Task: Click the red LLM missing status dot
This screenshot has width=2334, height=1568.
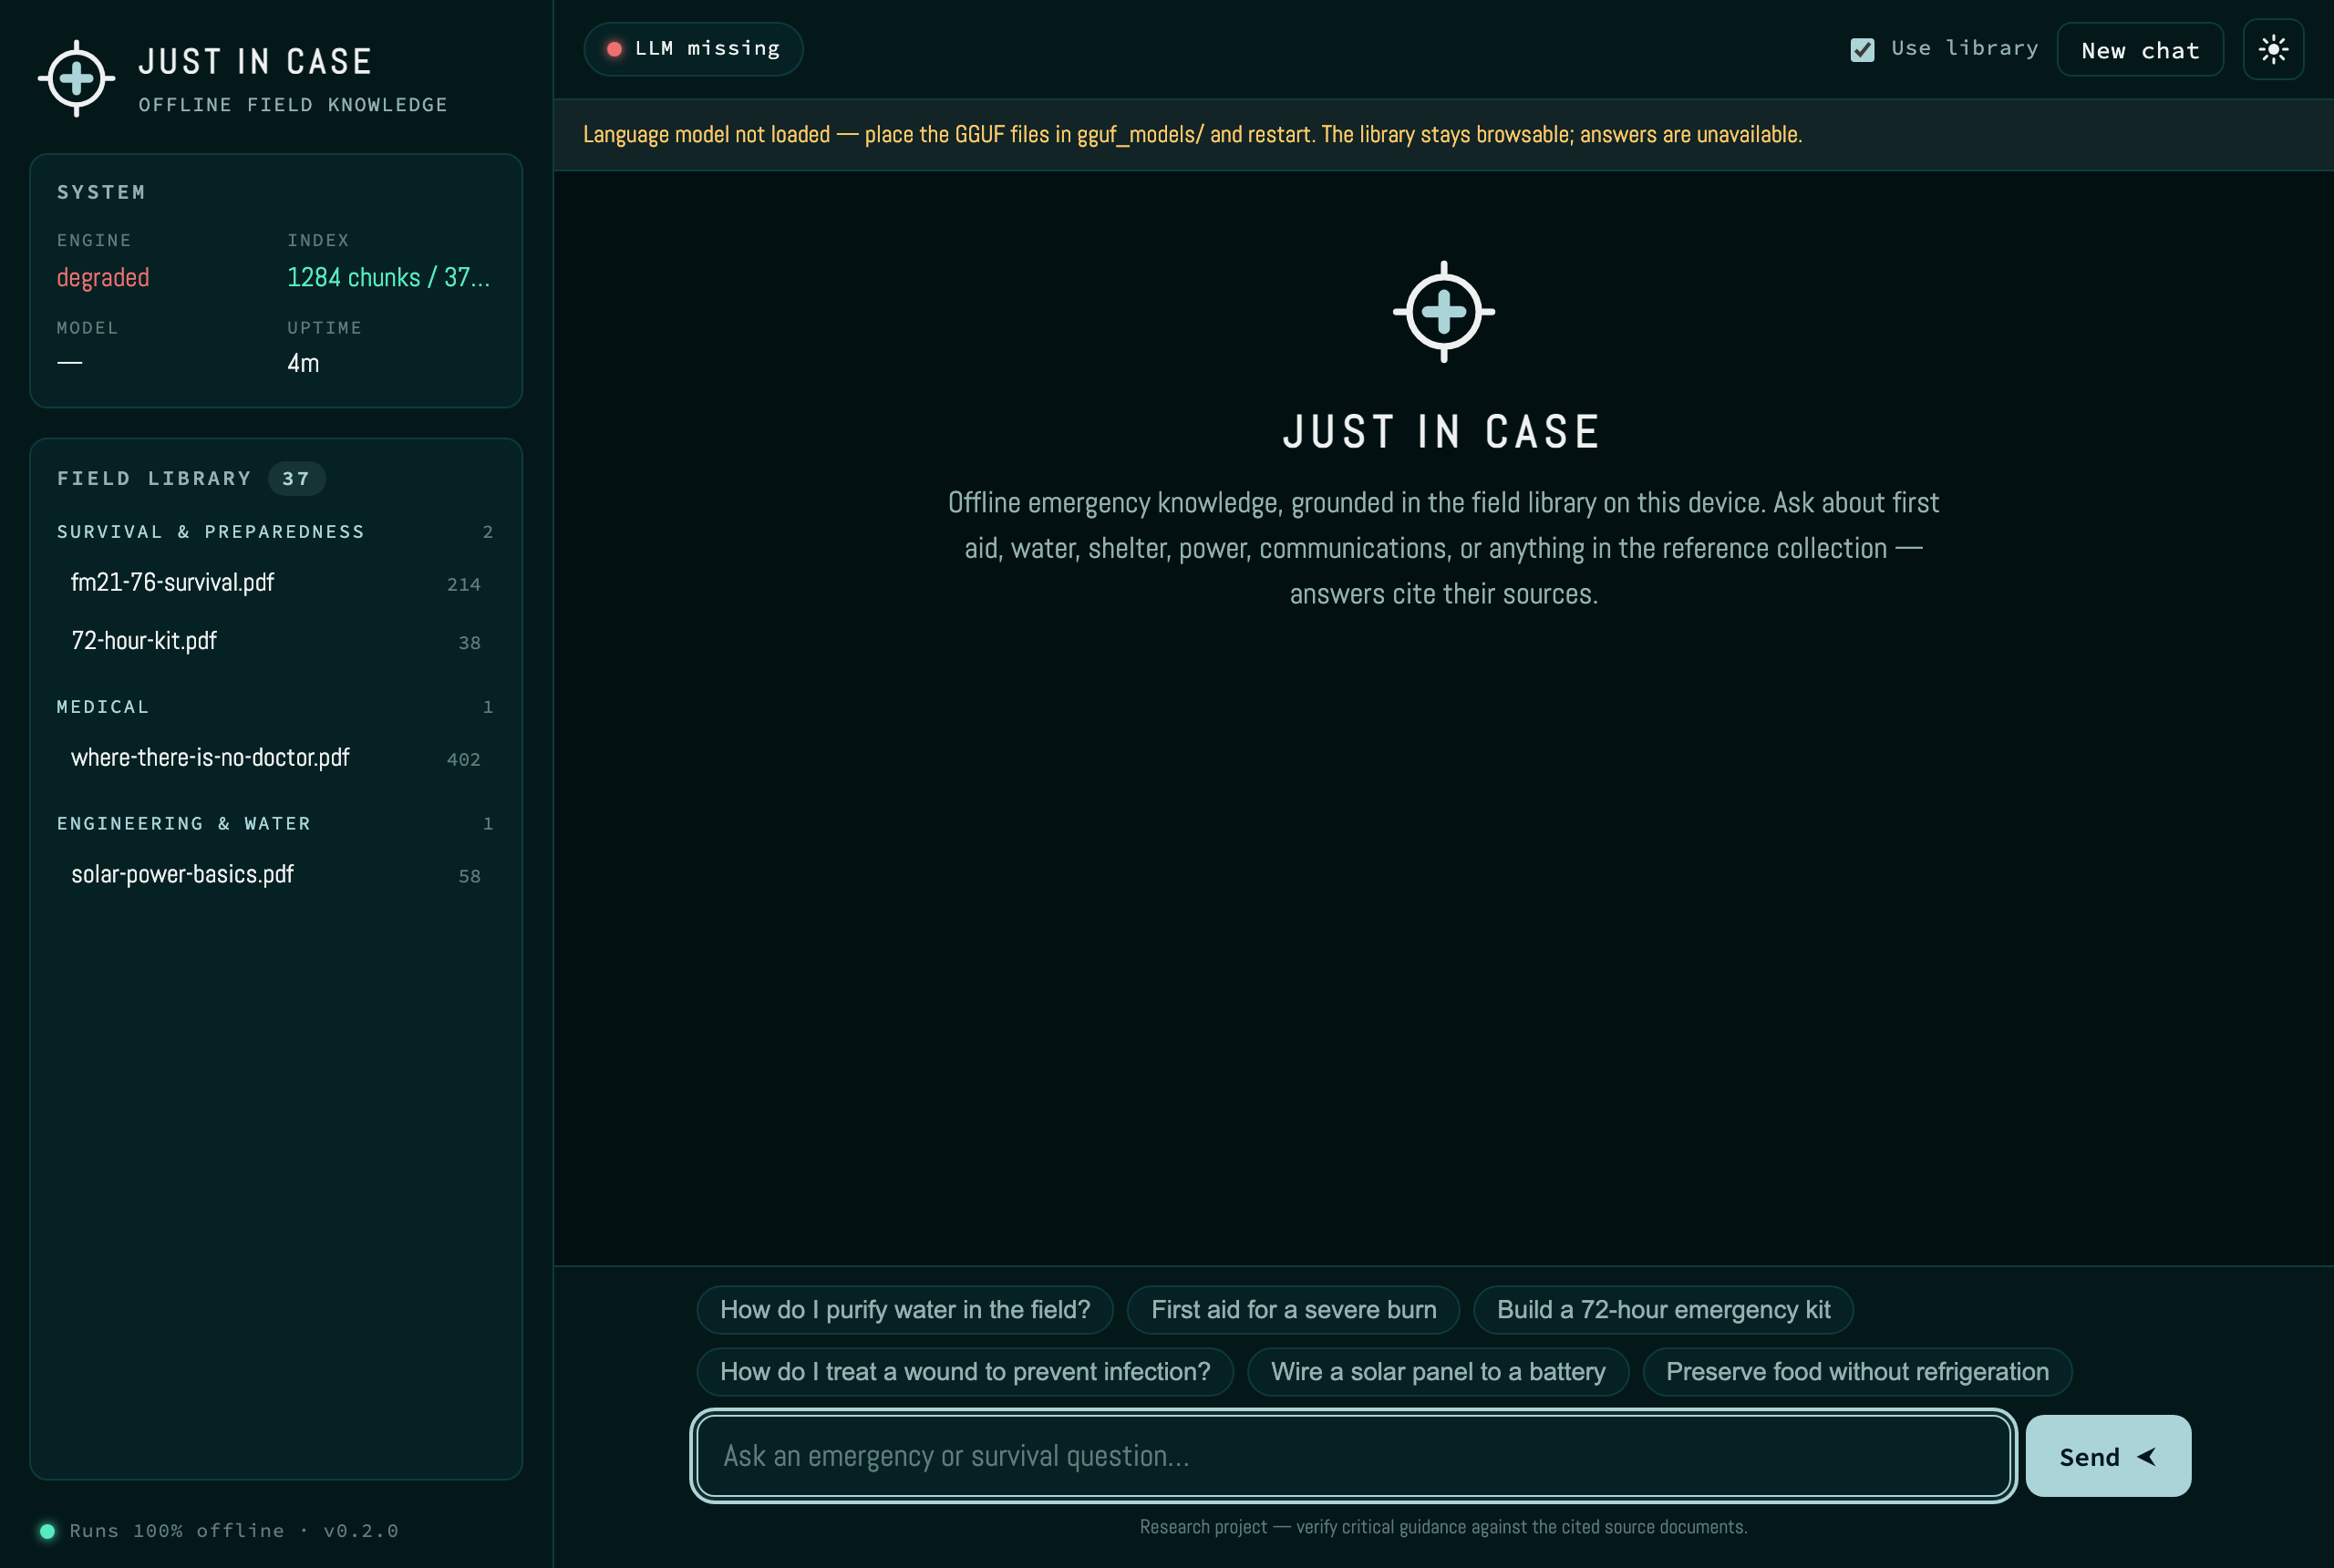Action: (x=614, y=49)
